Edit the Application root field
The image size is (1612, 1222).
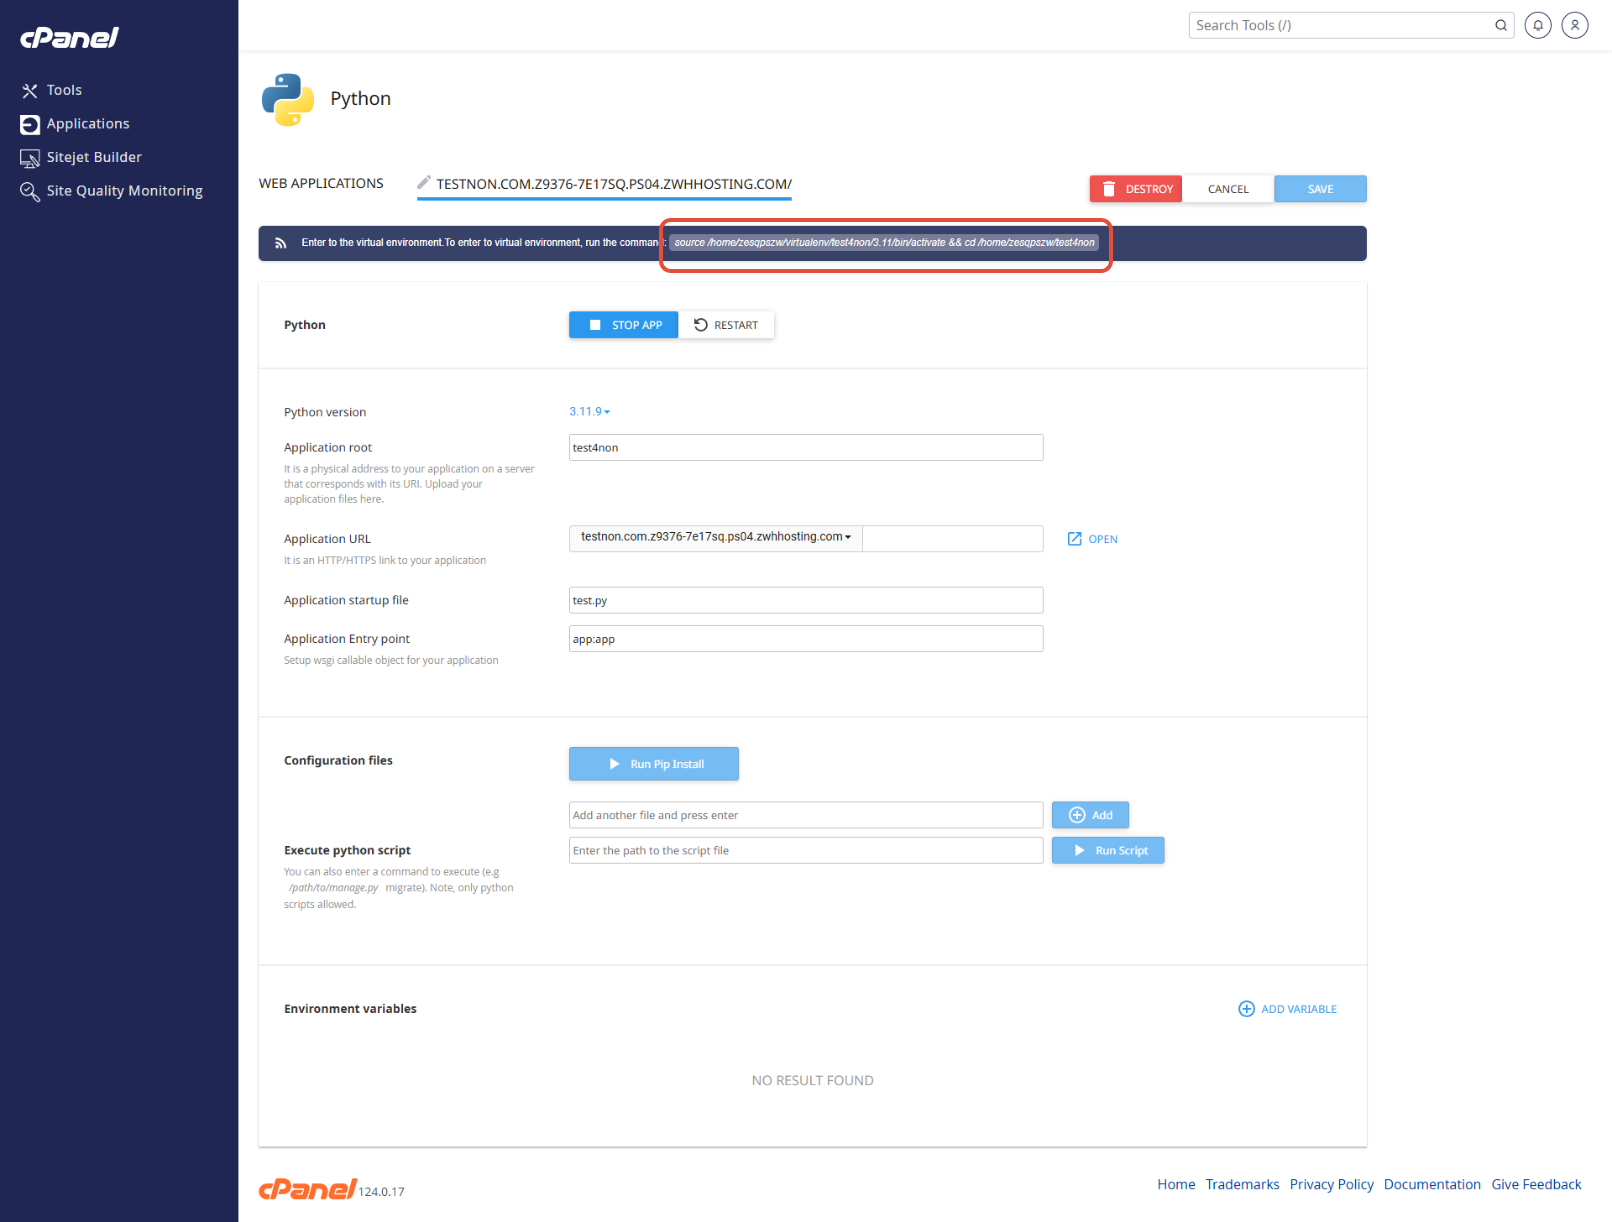806,448
